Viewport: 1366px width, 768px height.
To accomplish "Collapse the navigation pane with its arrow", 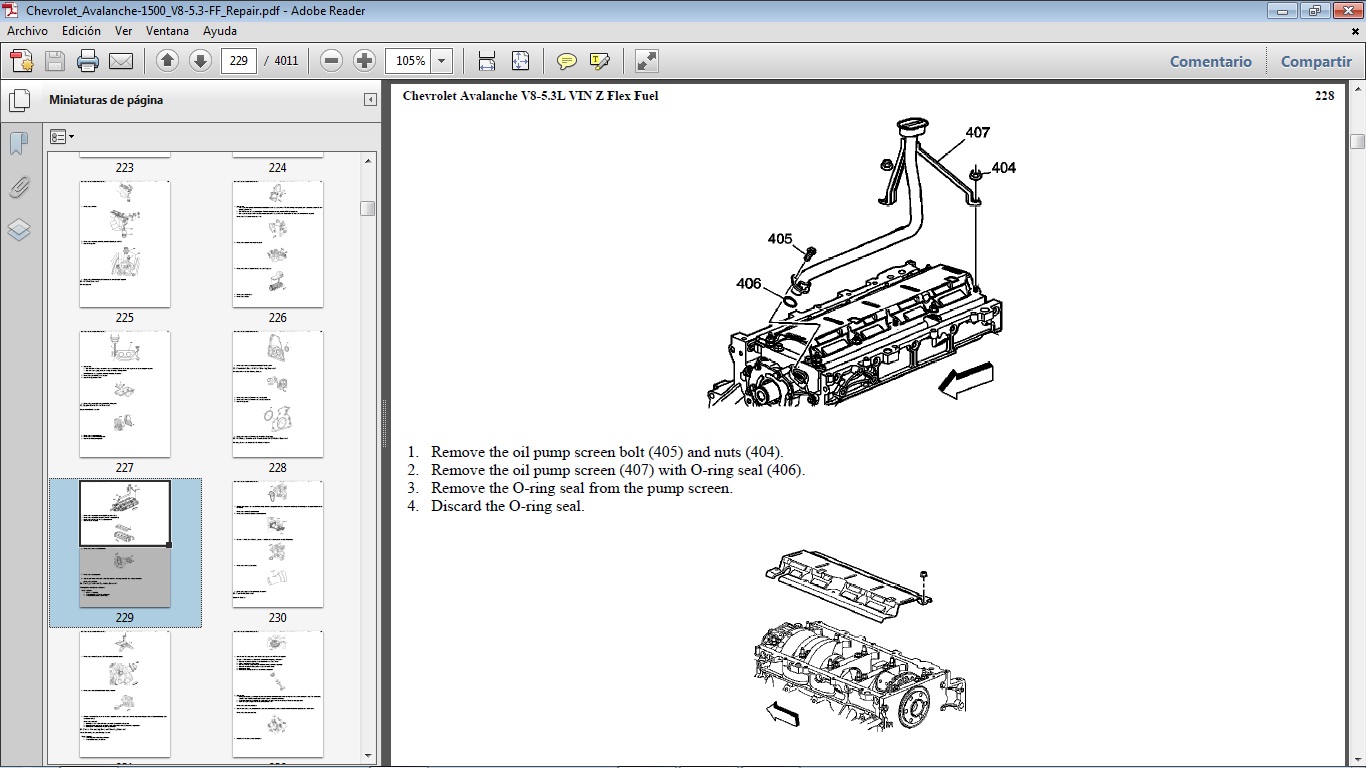I will click(x=369, y=99).
